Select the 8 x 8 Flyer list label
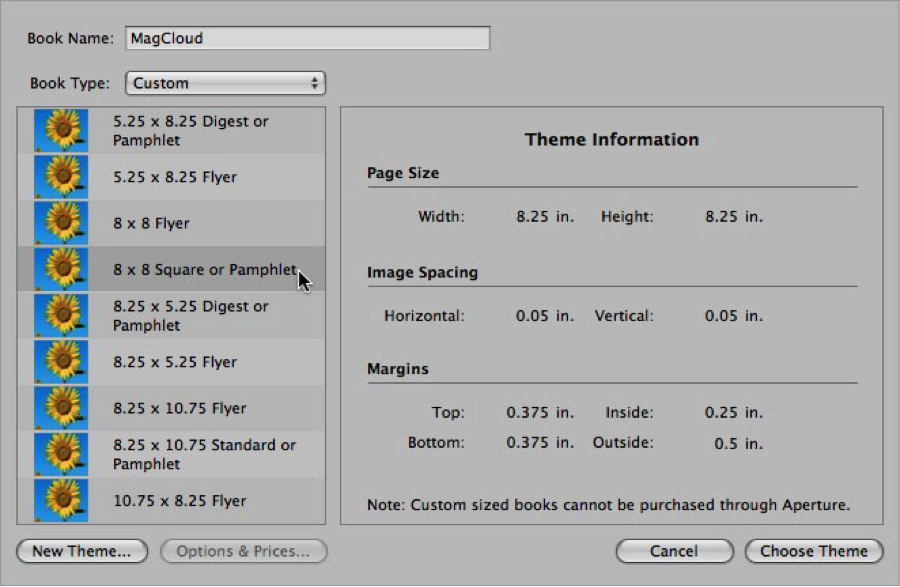The image size is (900, 587). [151, 224]
